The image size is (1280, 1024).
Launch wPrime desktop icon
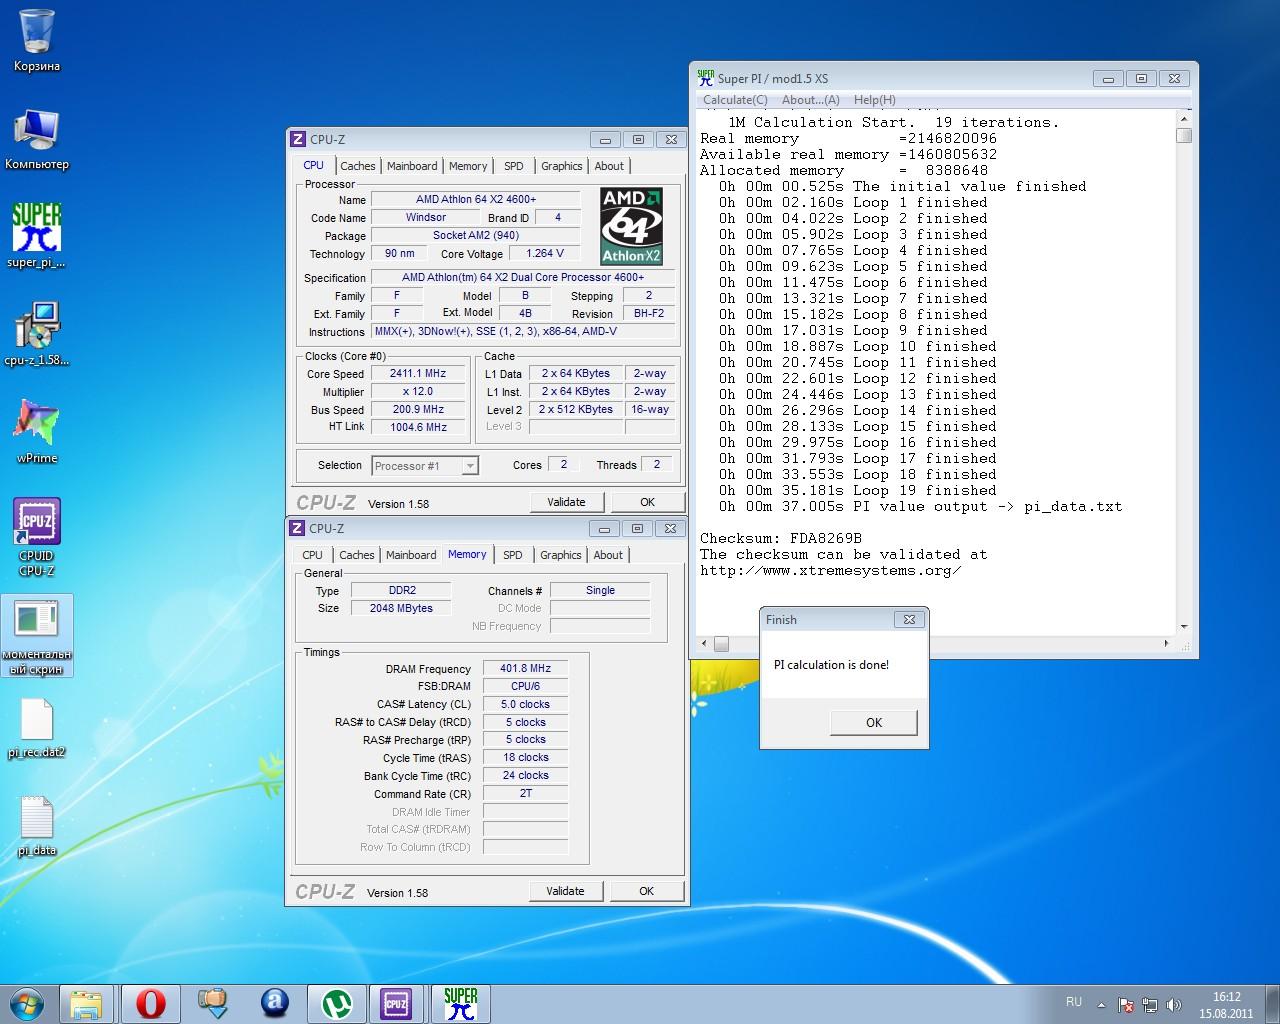[x=37, y=431]
